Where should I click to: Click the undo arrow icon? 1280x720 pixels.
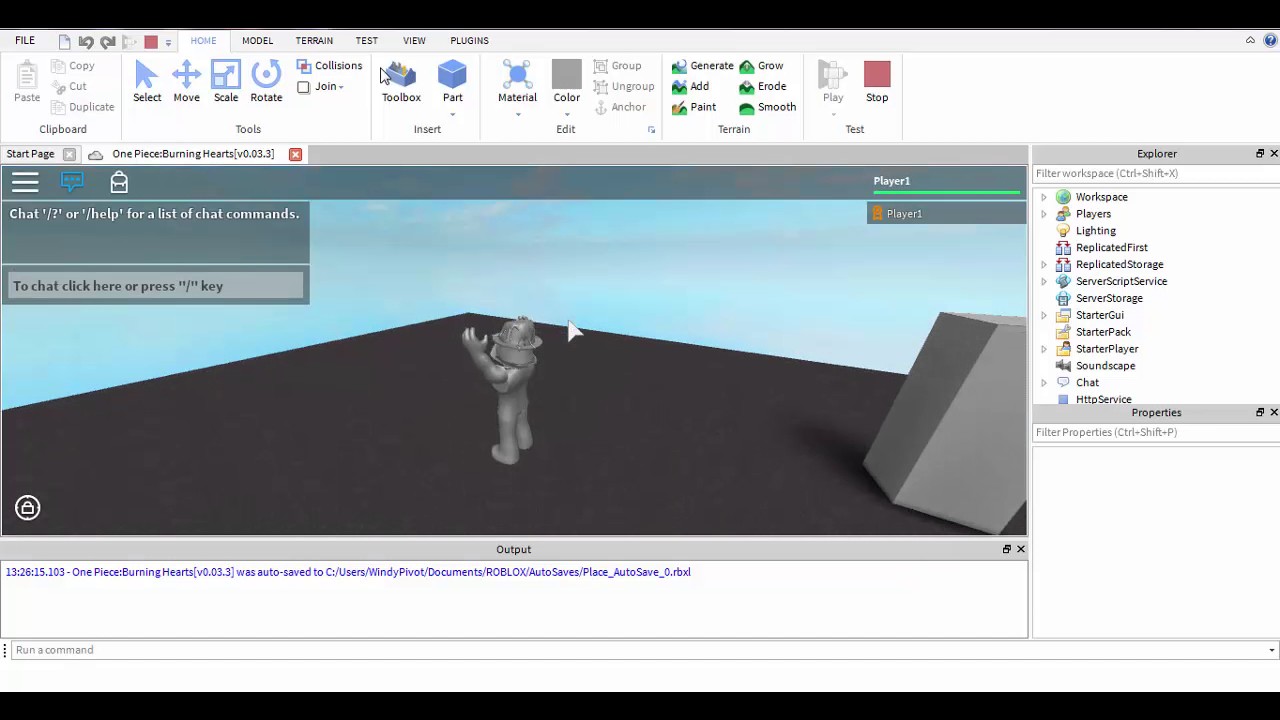tap(86, 42)
